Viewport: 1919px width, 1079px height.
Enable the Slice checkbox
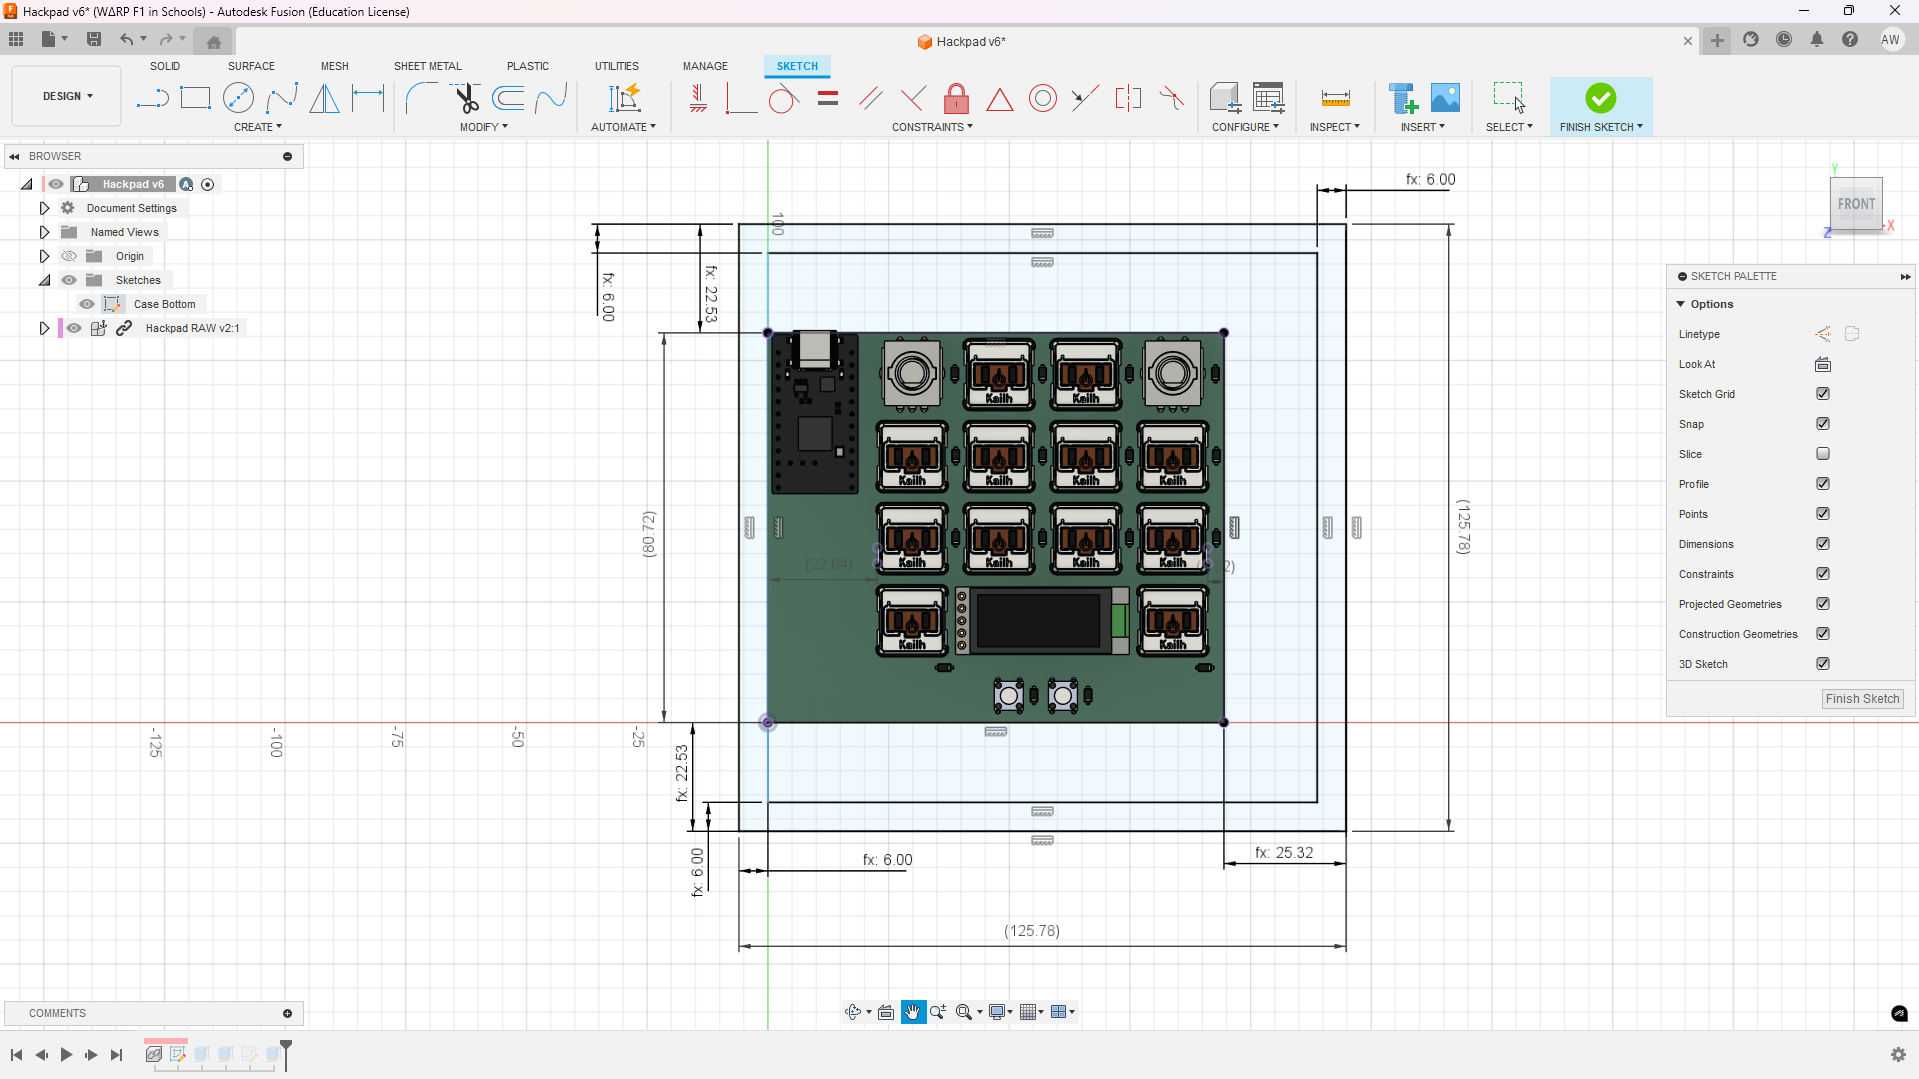click(1823, 454)
